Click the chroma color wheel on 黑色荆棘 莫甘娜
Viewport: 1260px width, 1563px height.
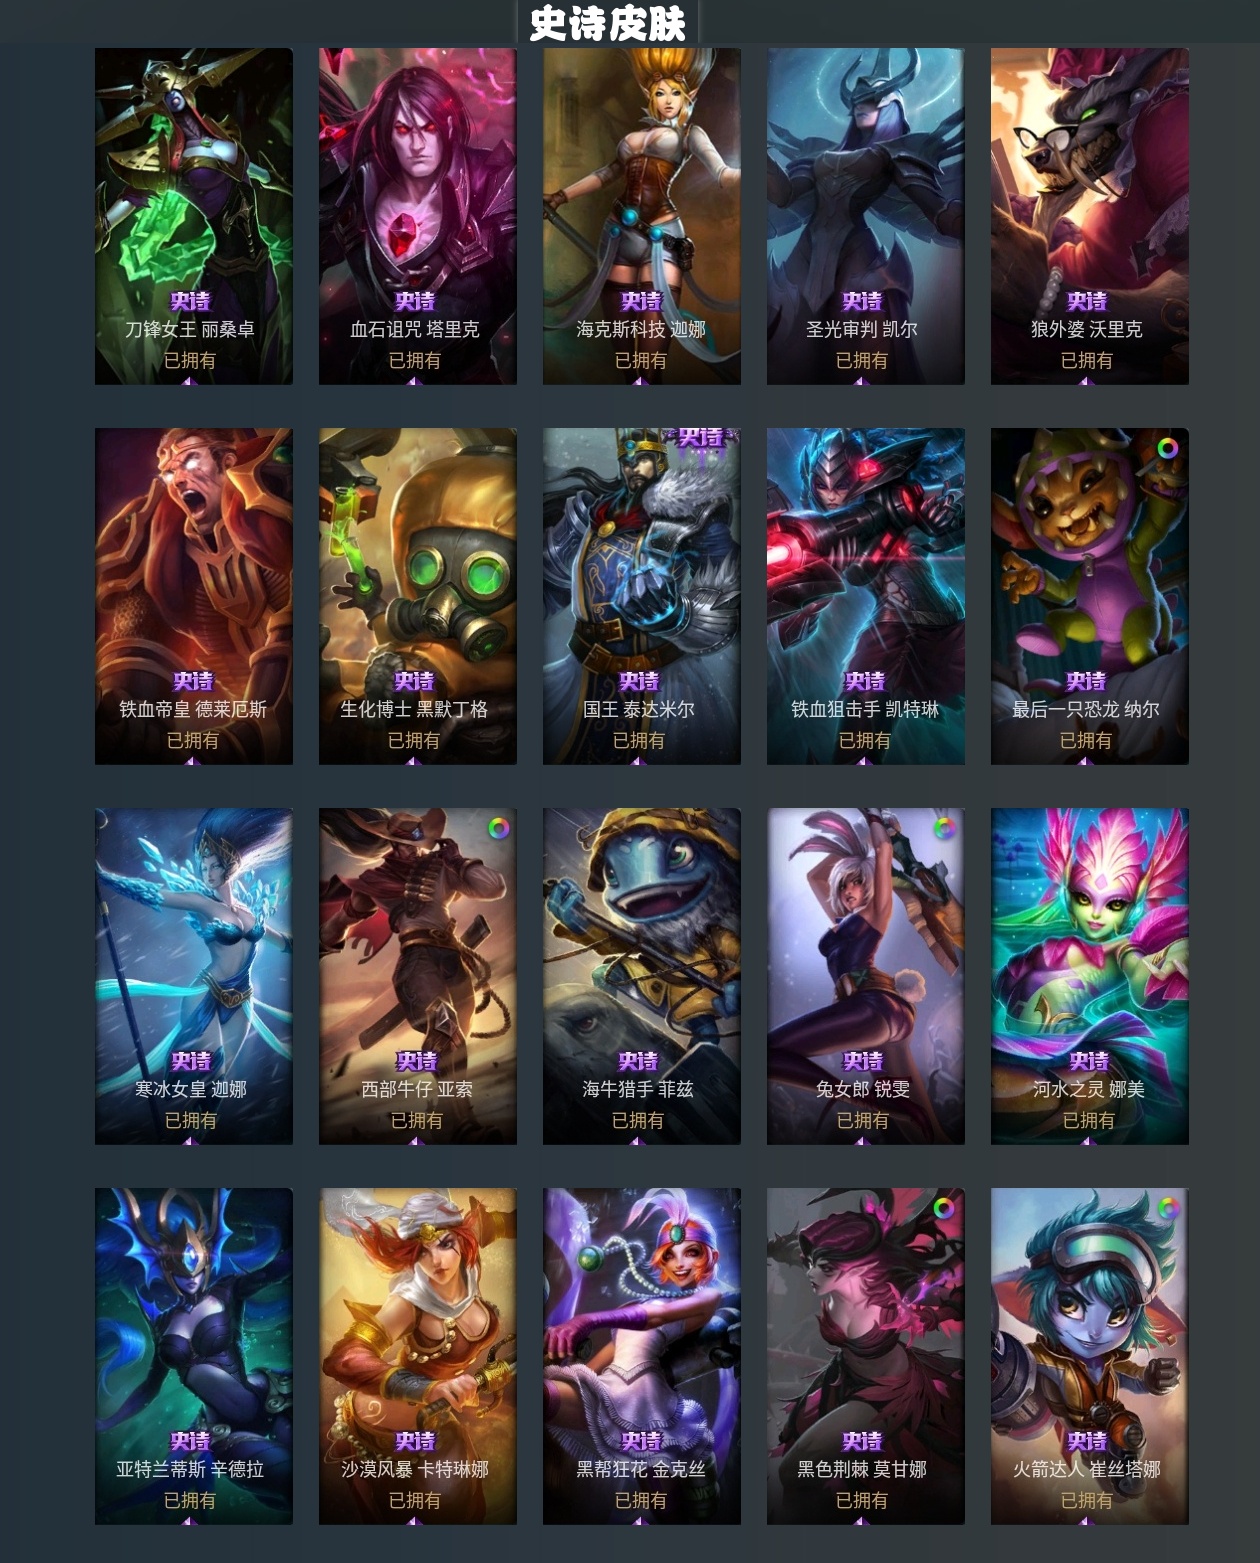pos(943,1208)
